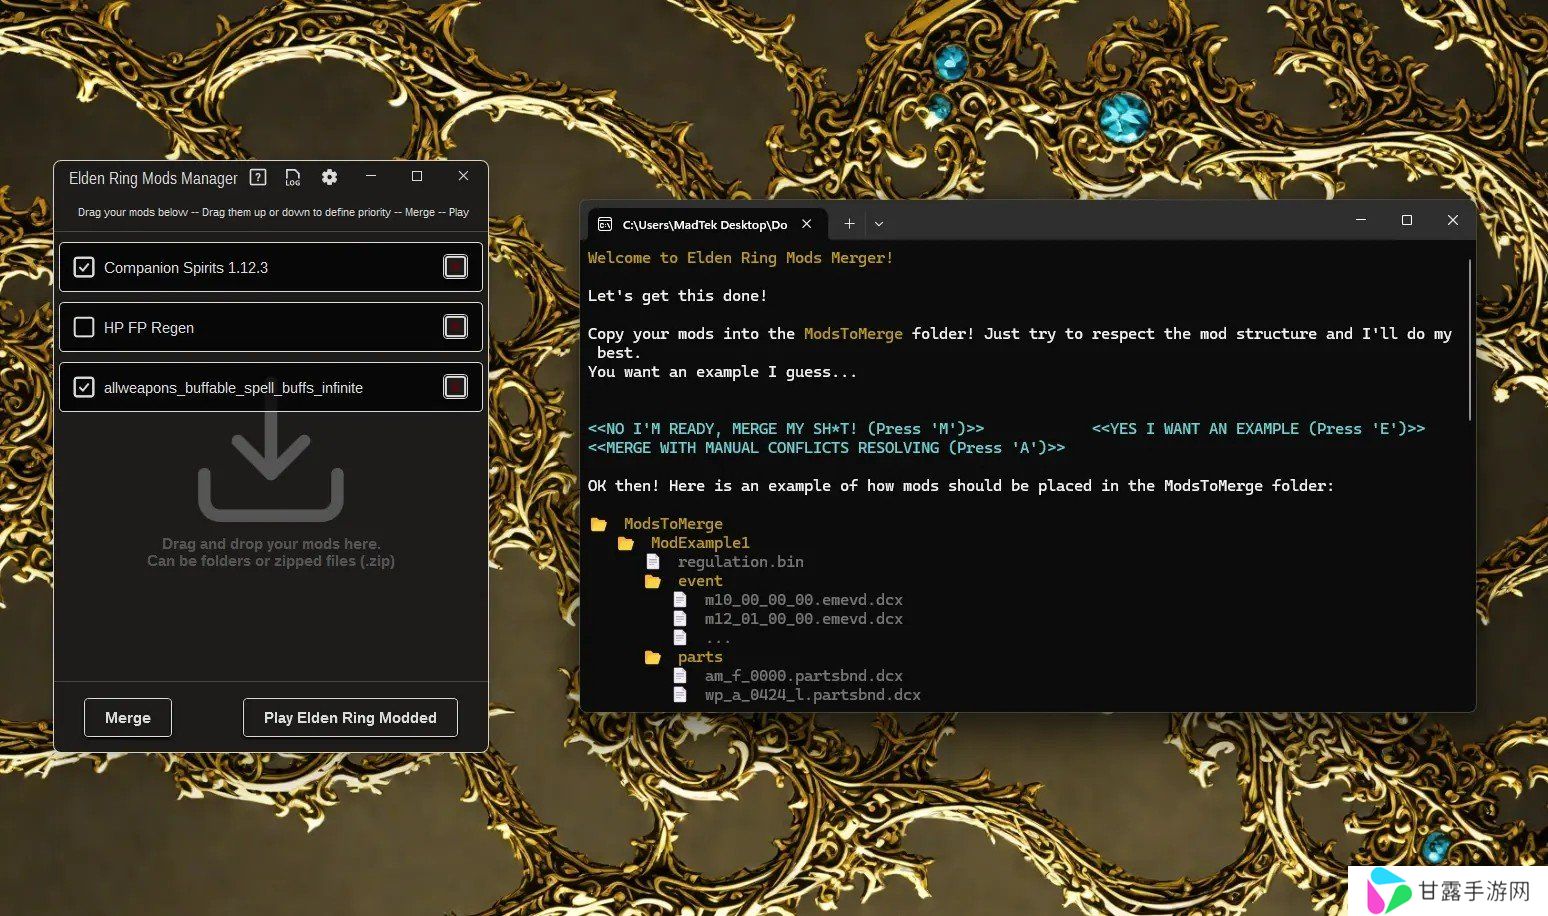
Task: Click the parts folder icon
Action: tap(653, 657)
